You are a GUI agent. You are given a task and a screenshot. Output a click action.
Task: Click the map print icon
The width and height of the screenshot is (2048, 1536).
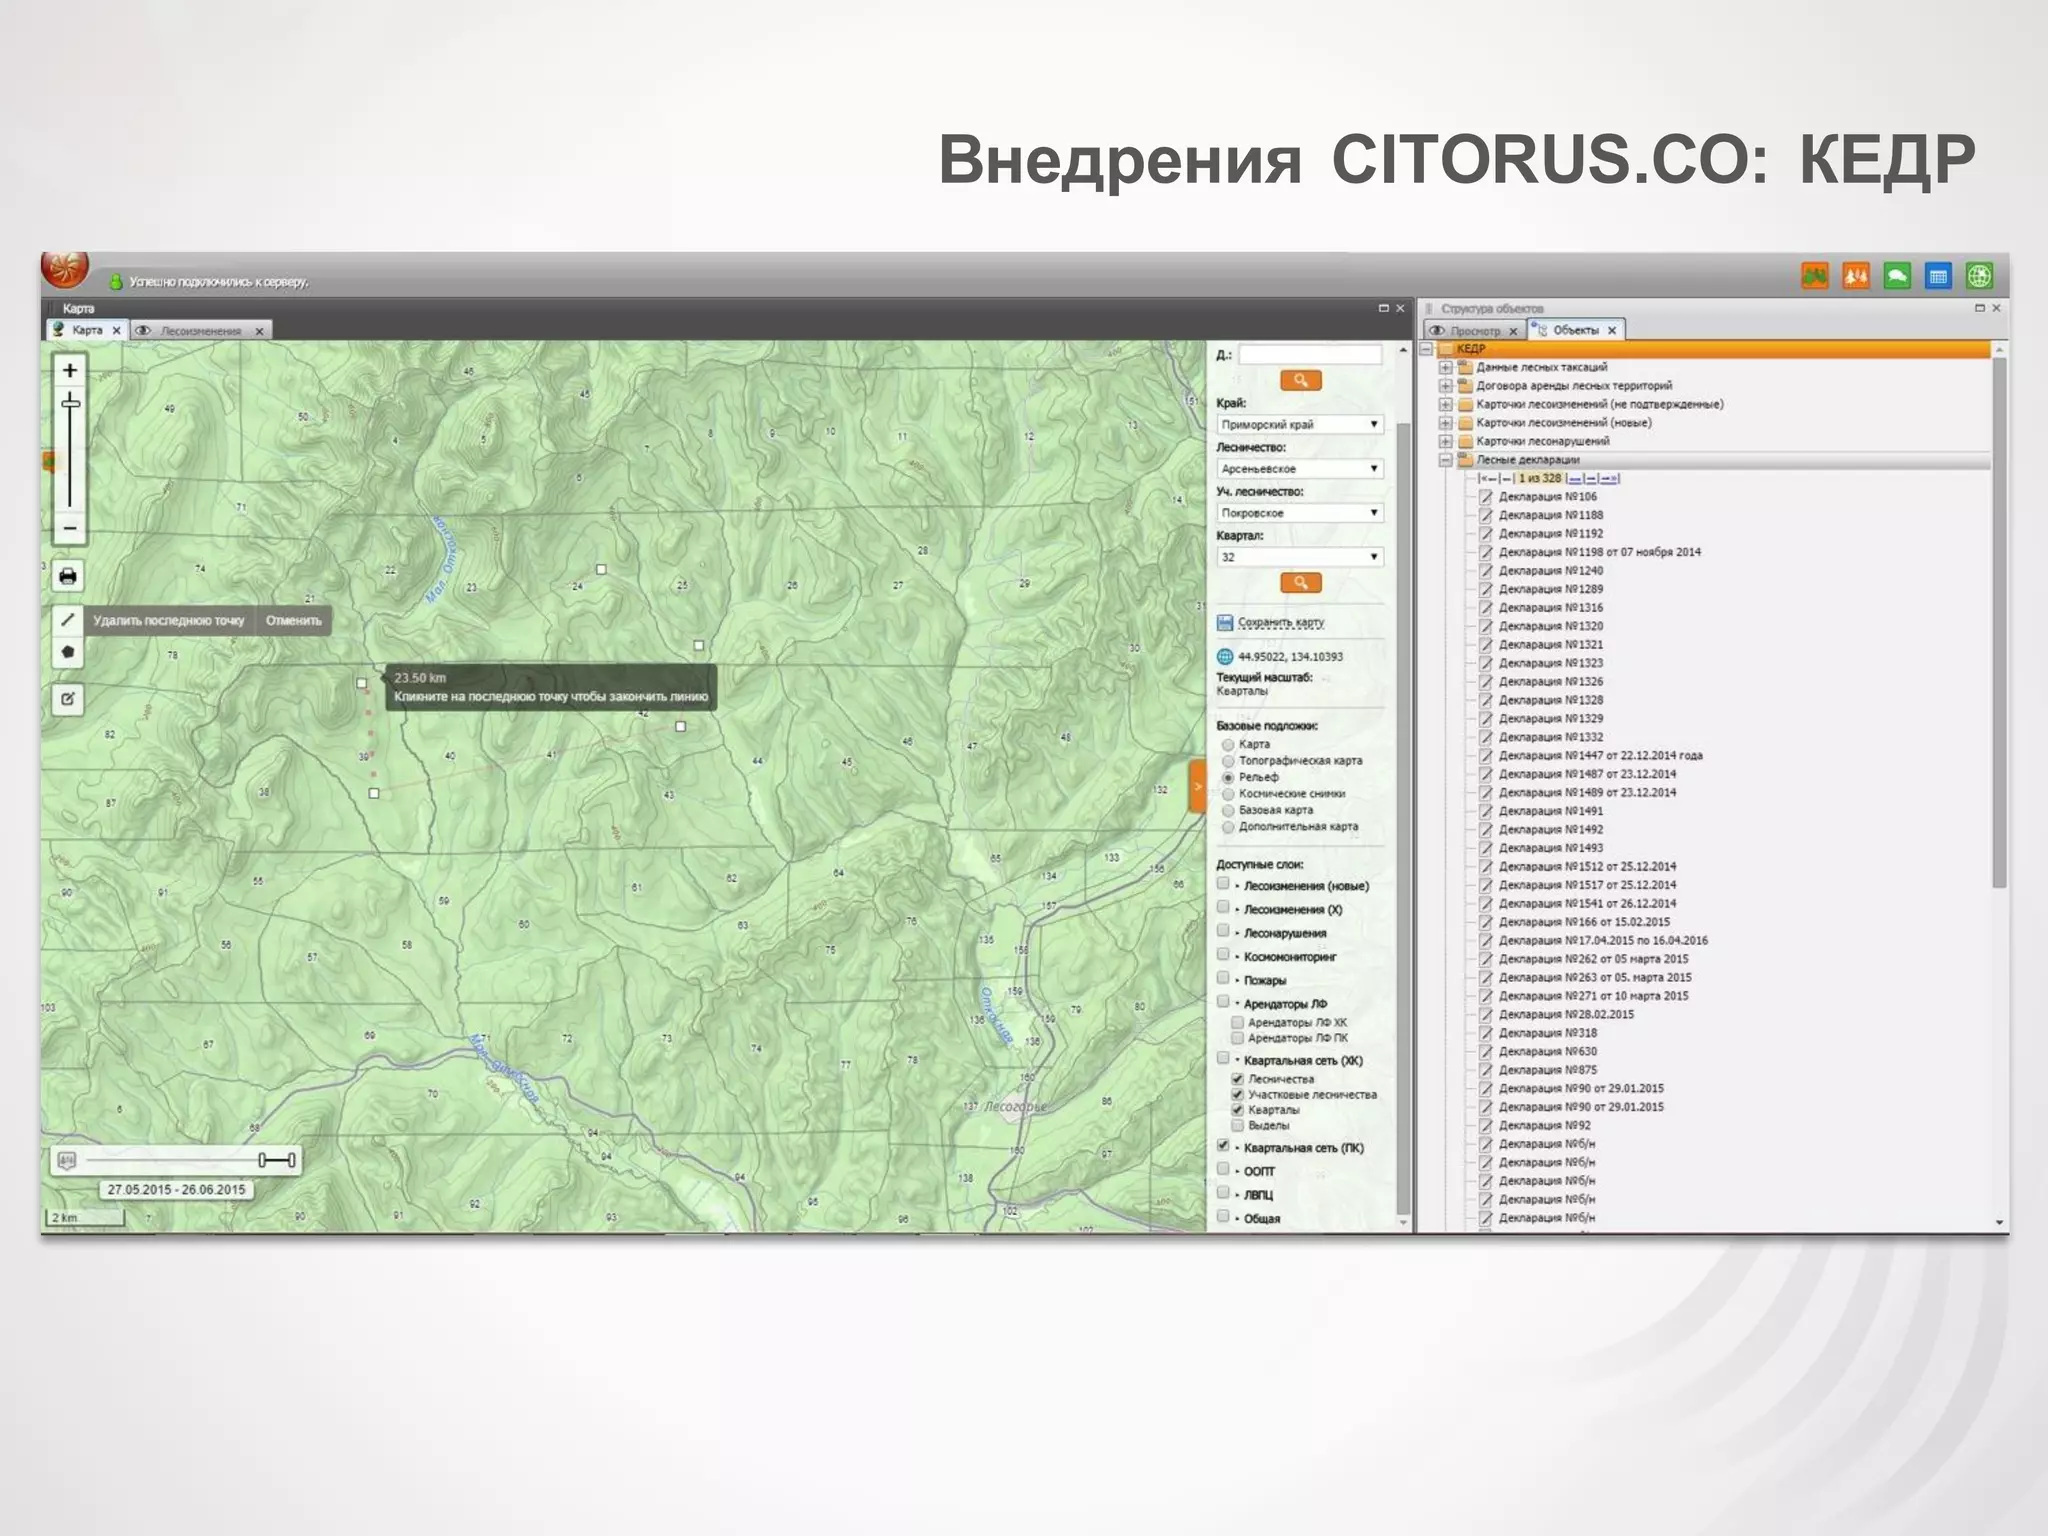68,576
